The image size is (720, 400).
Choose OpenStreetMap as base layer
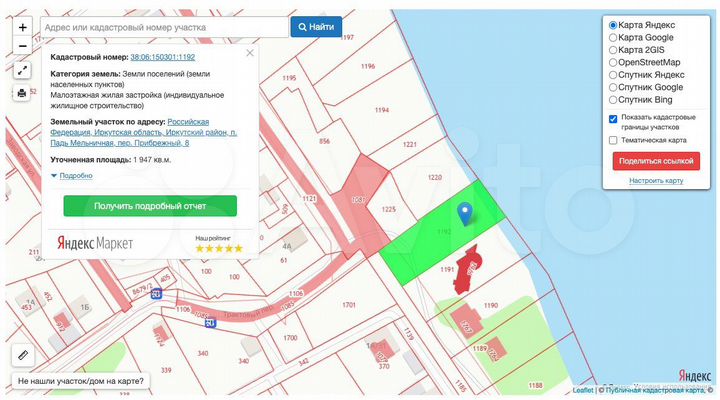pyautogui.click(x=613, y=62)
